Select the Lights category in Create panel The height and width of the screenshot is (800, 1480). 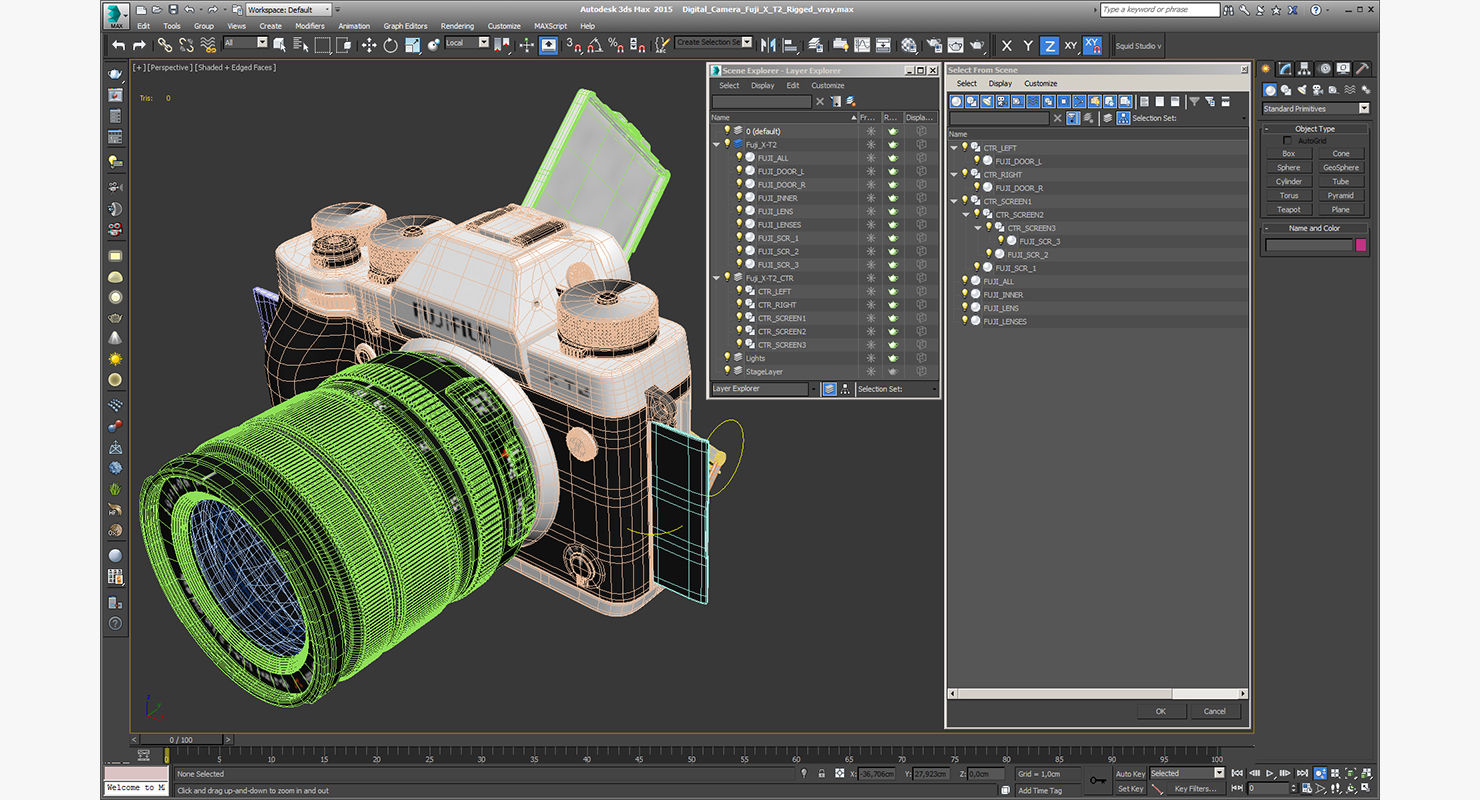click(1302, 90)
